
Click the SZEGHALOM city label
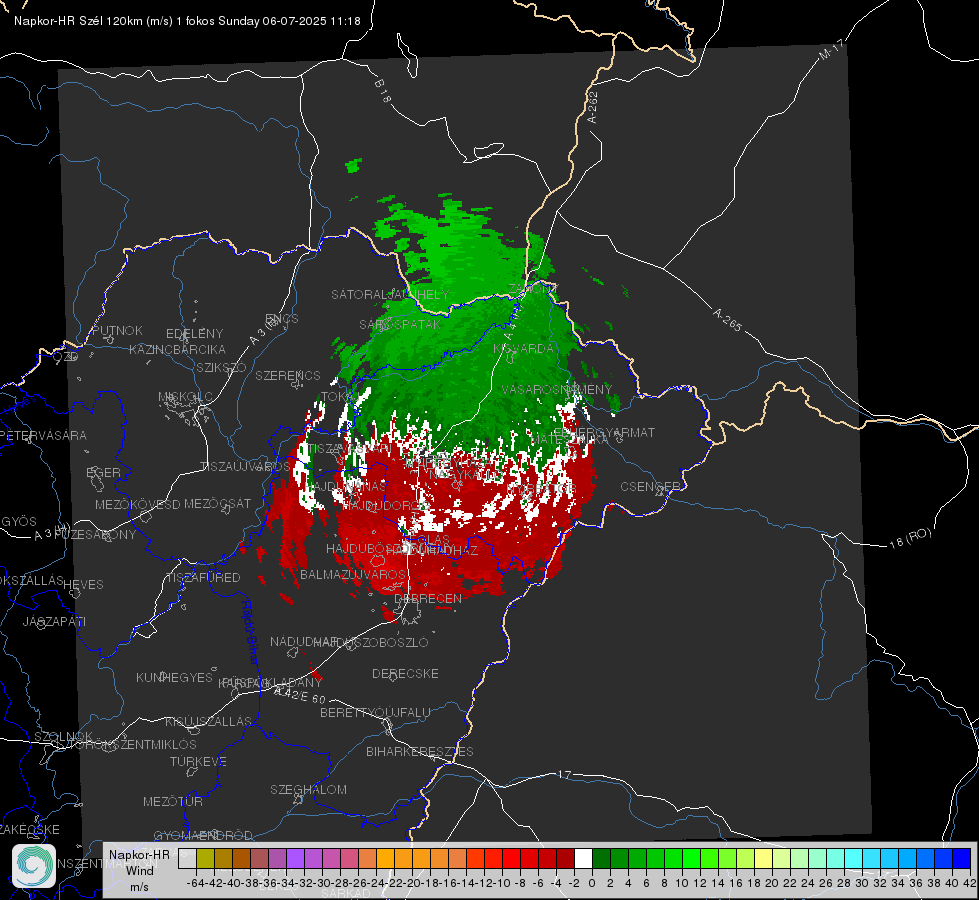tap(308, 789)
